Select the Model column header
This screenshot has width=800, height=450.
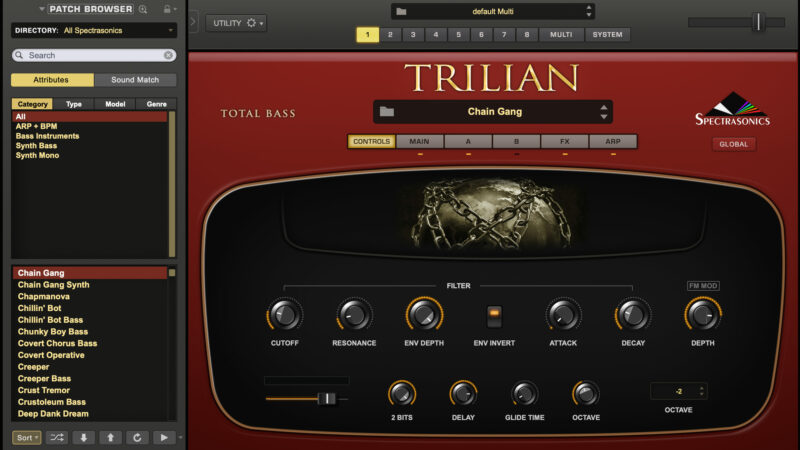[115, 104]
